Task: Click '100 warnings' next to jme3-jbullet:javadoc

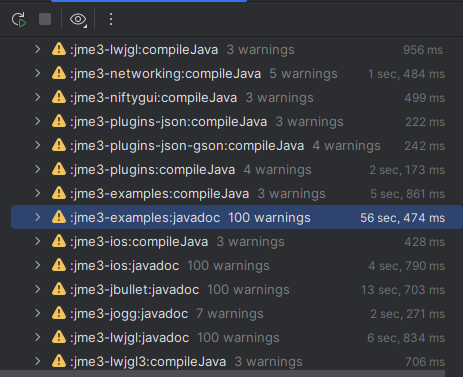Action: [x=248, y=290]
